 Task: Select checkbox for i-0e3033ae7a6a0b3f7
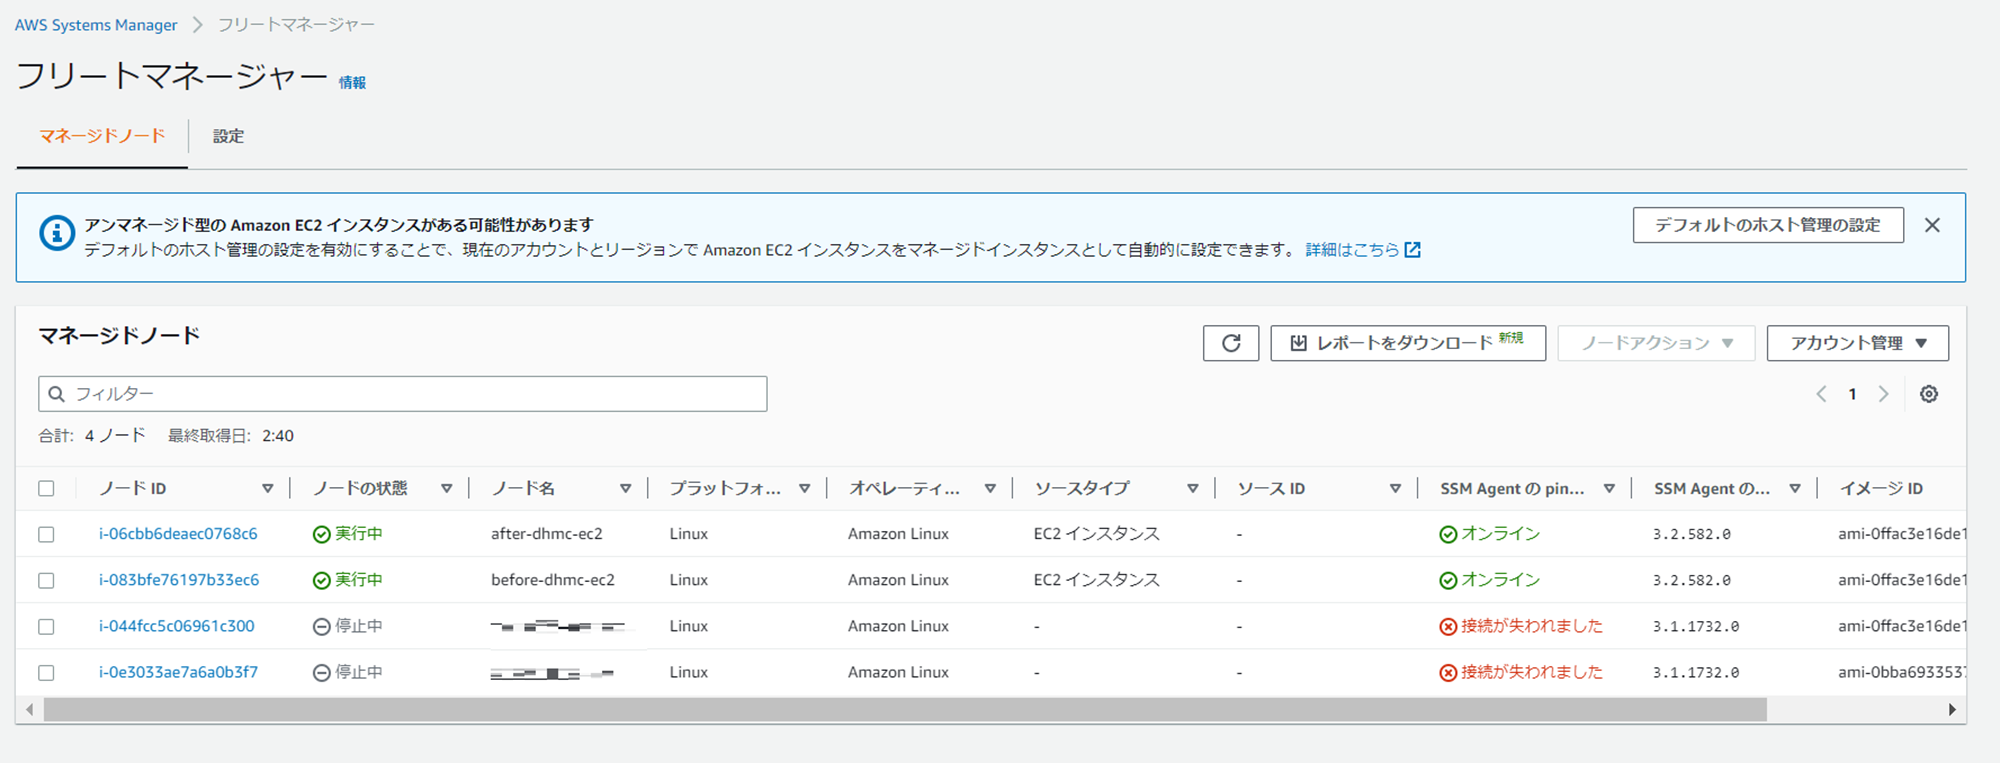46,673
